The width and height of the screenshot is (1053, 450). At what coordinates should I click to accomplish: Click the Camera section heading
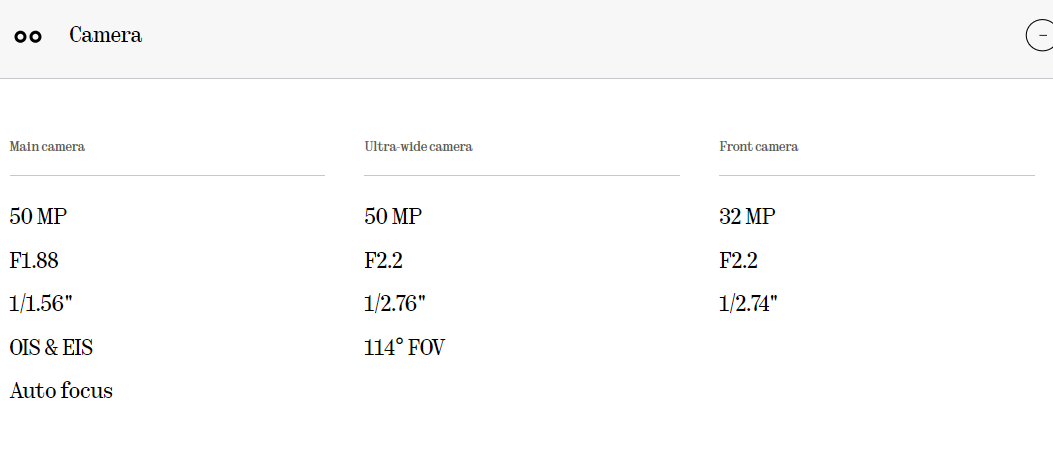(105, 35)
